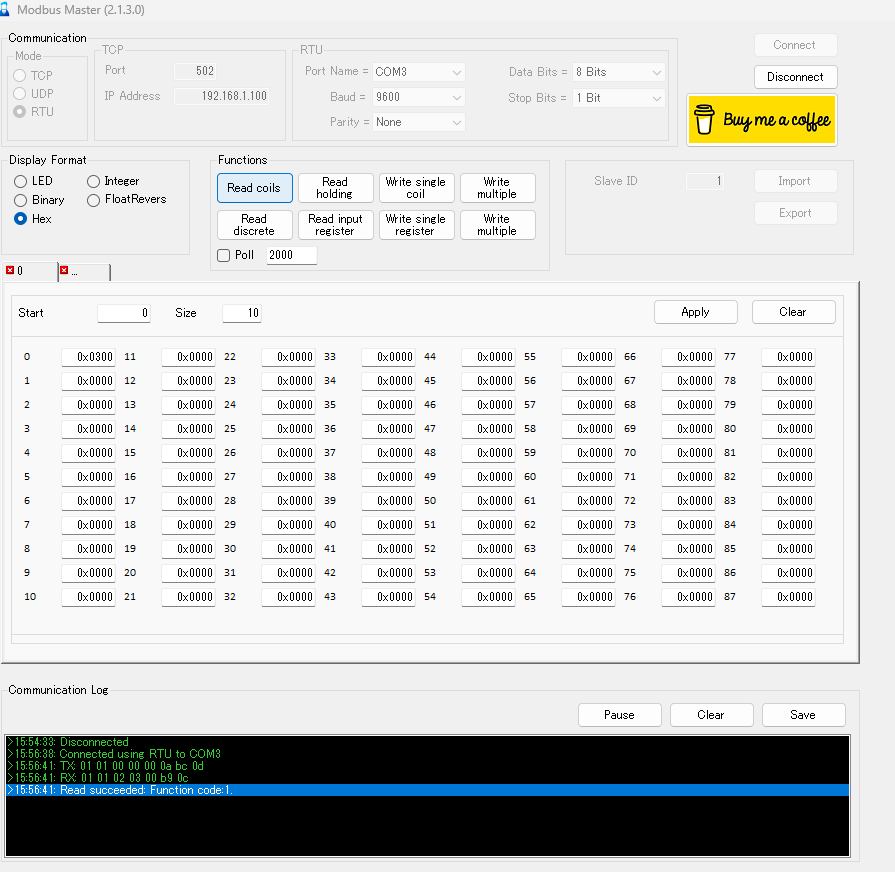
Task: Select the LED display format
Action: coord(21,181)
